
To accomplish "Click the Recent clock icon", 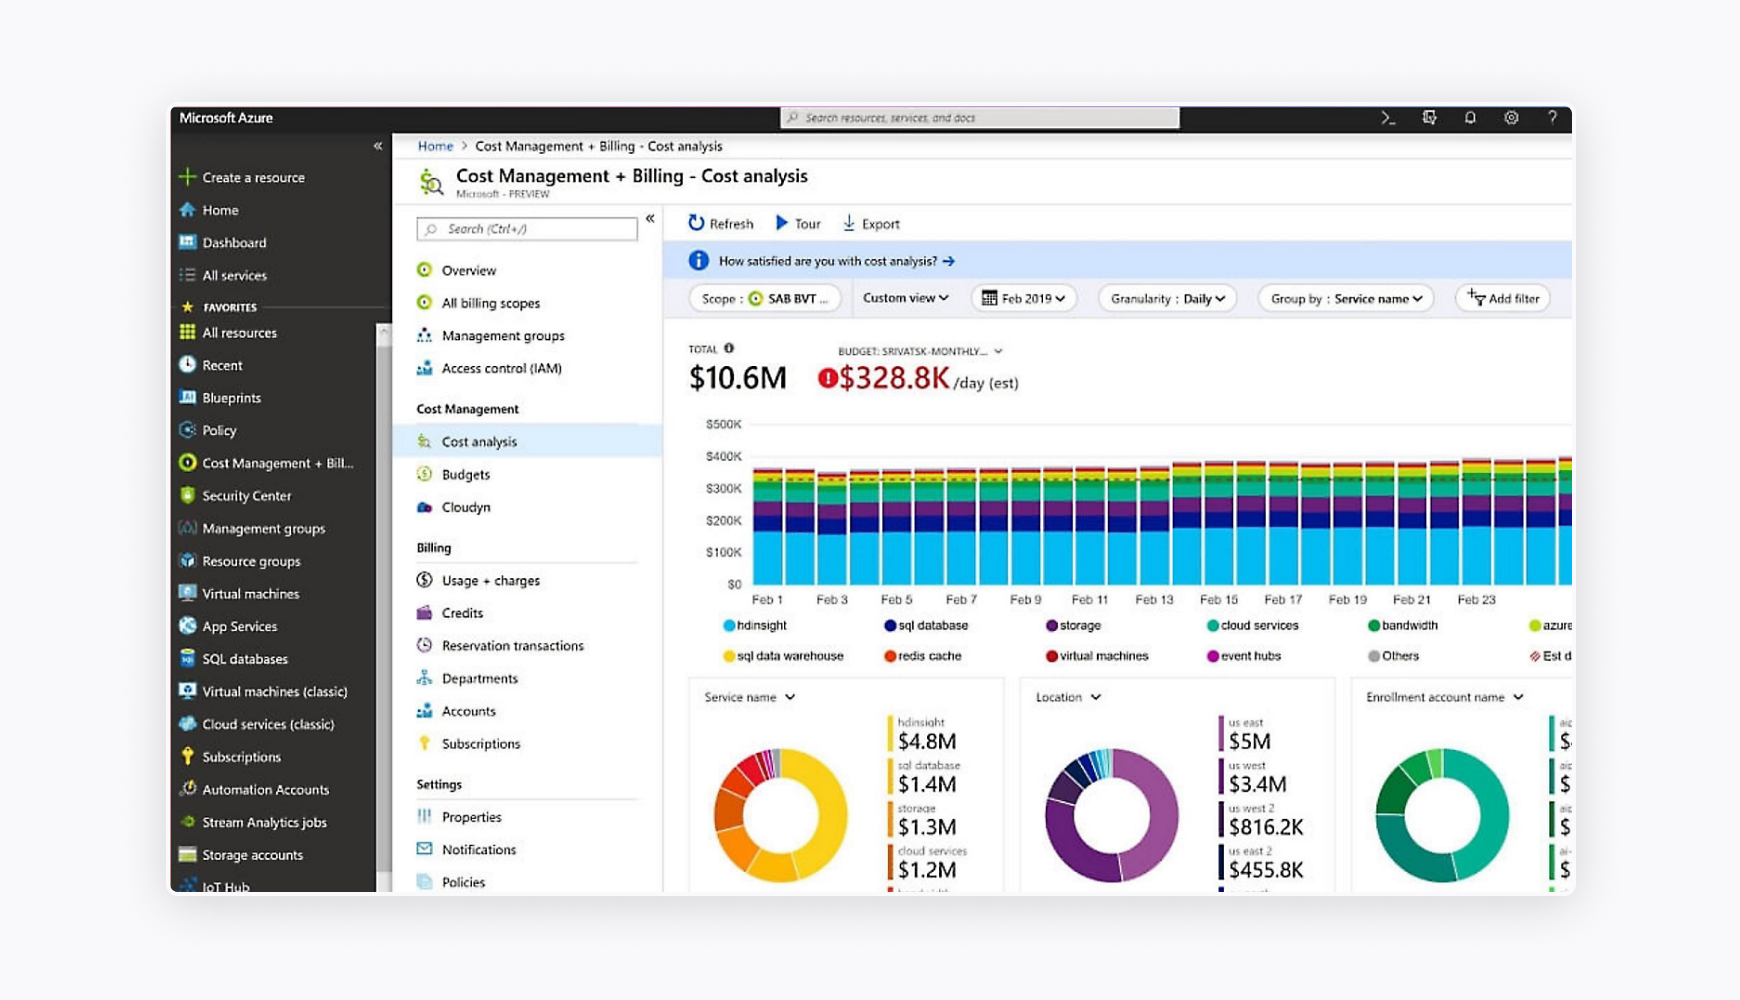I will pos(187,365).
